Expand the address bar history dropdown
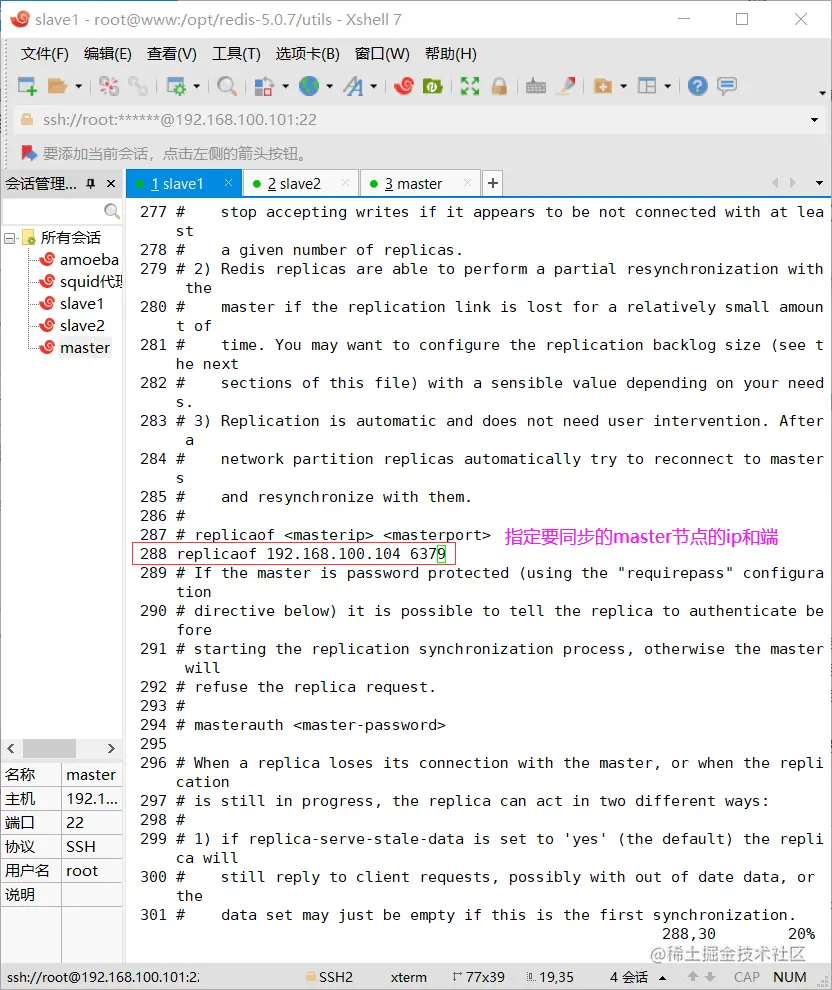Image resolution: width=832 pixels, height=990 pixels. (x=814, y=120)
